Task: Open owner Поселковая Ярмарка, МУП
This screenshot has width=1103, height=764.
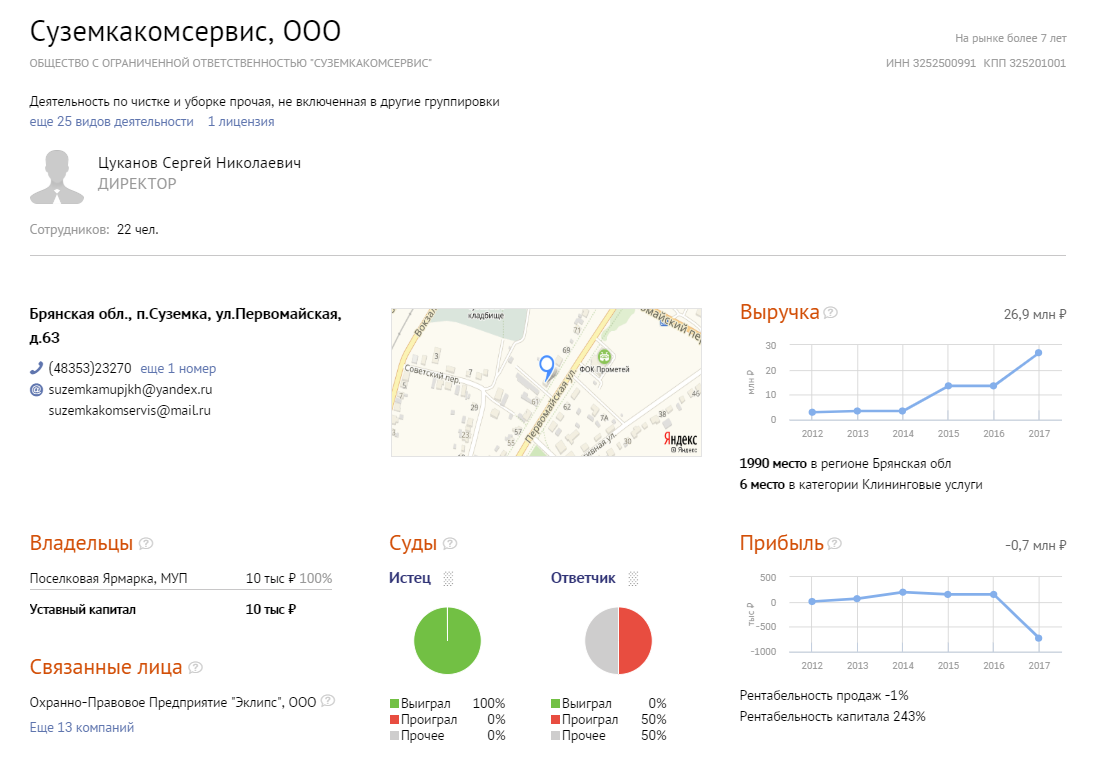Action: 108,578
